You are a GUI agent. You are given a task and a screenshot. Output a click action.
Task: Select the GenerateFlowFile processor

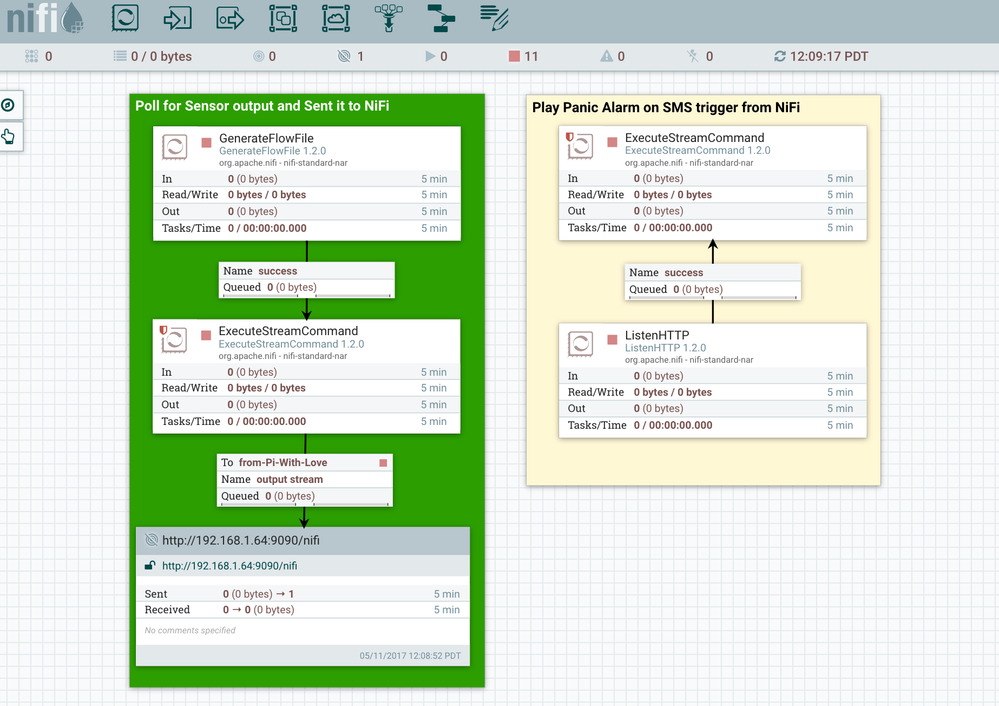pyautogui.click(x=307, y=184)
